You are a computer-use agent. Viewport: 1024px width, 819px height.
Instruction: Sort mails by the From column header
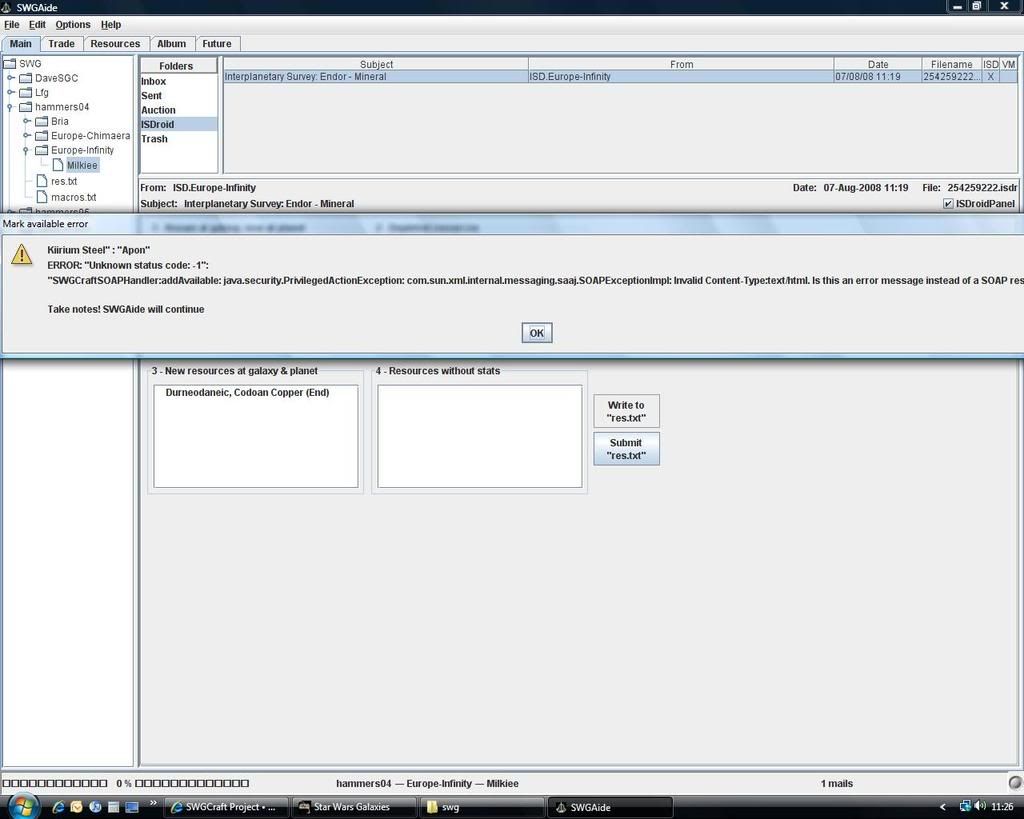click(681, 64)
